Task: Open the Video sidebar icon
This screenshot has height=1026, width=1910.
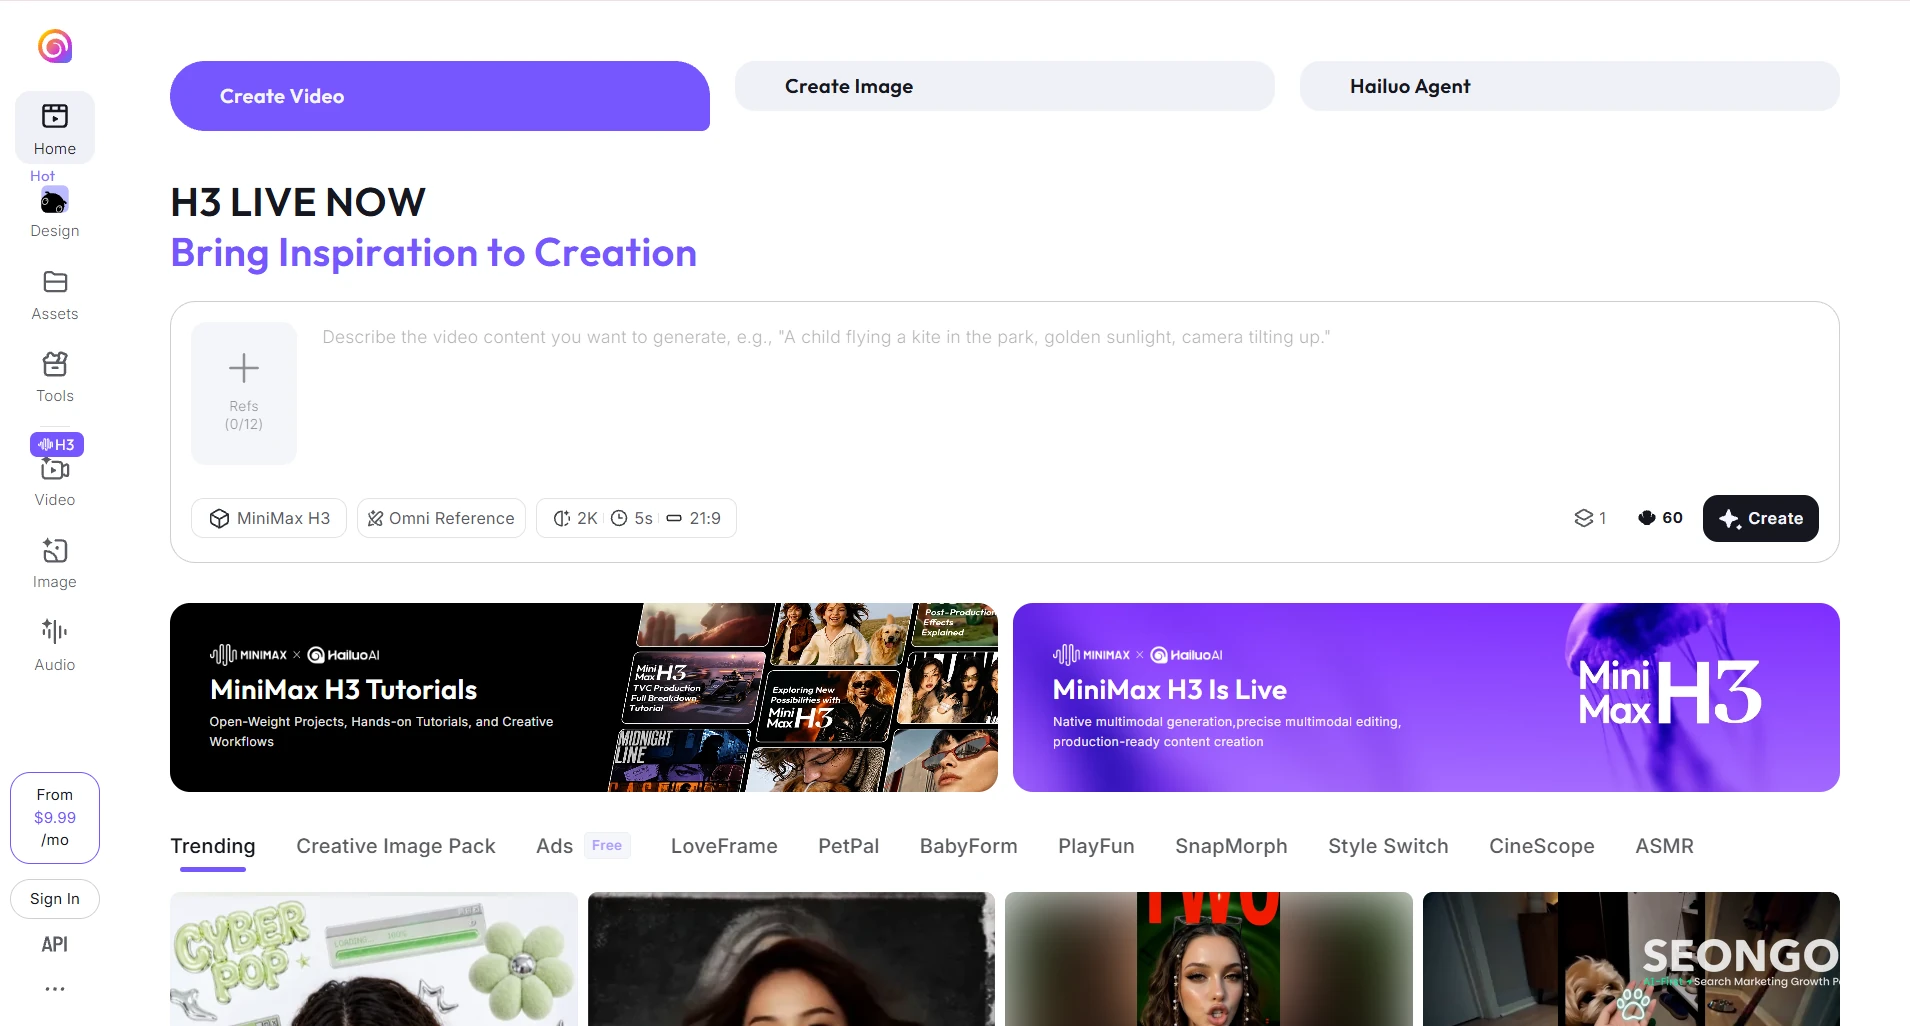Action: pos(55,471)
